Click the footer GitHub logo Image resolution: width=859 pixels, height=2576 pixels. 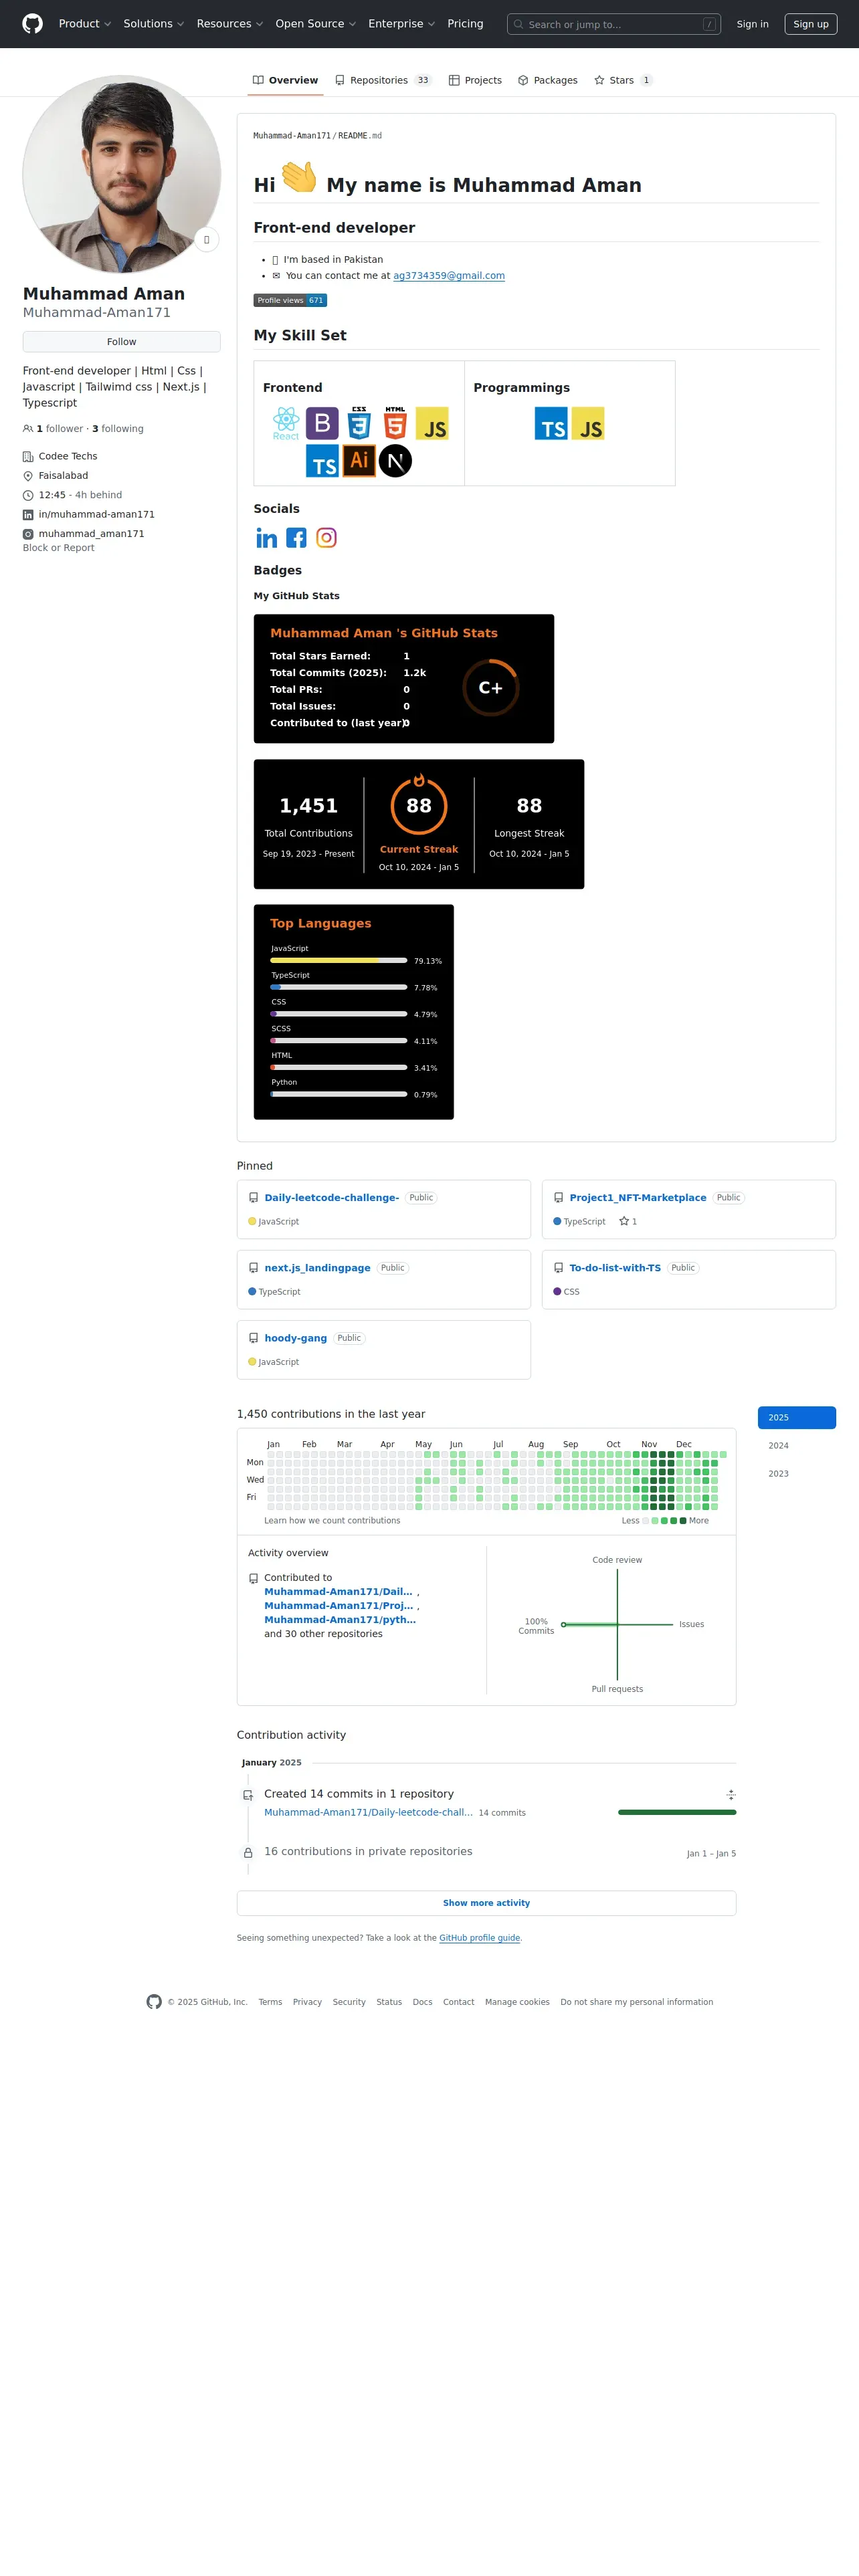coord(154,2001)
